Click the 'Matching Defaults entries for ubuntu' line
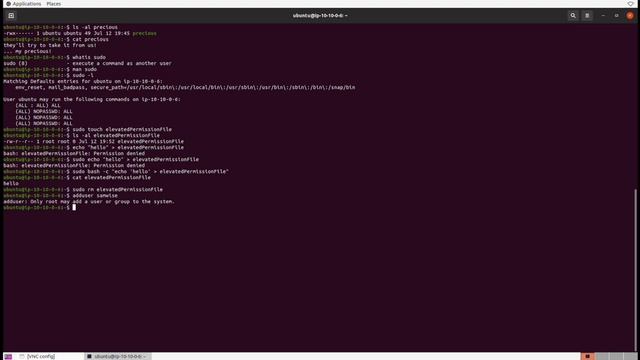The width and height of the screenshot is (640, 360). point(83,81)
